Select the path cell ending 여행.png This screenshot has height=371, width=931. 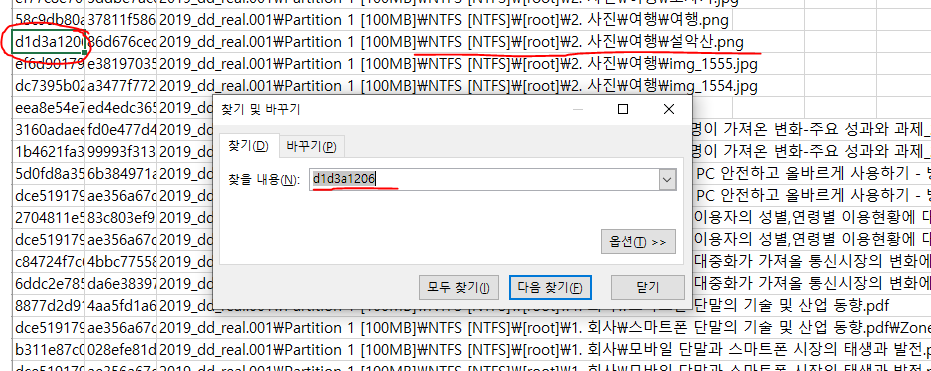pyautogui.click(x=443, y=20)
